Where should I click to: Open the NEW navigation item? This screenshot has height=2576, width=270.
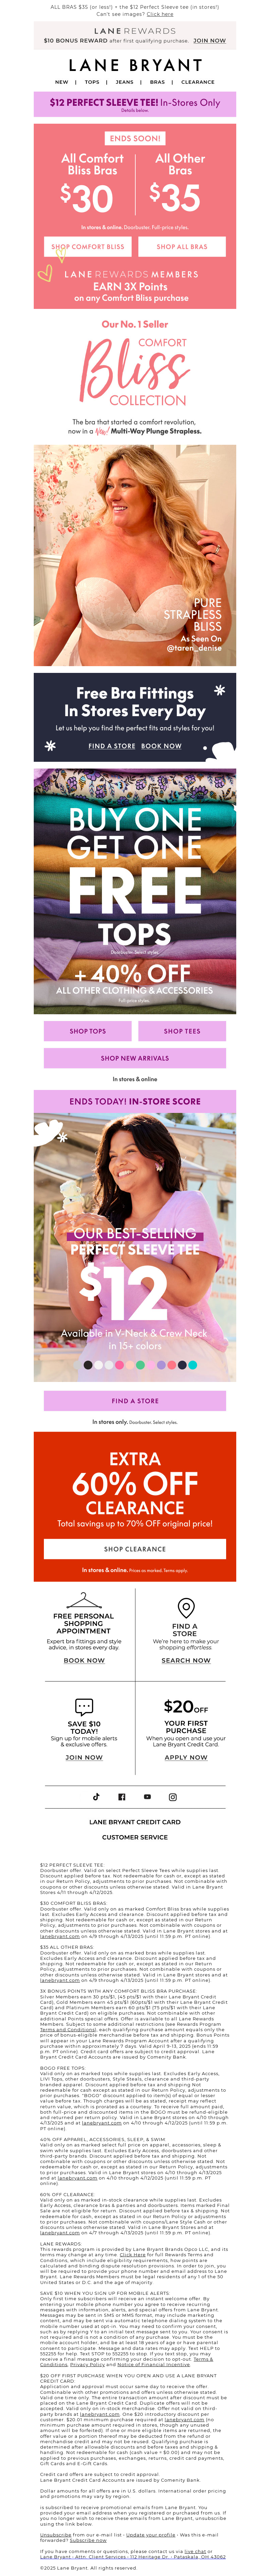62,82
